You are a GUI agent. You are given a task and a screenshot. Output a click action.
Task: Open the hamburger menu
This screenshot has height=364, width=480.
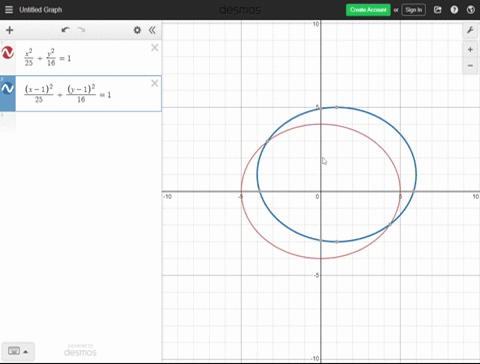click(9, 10)
